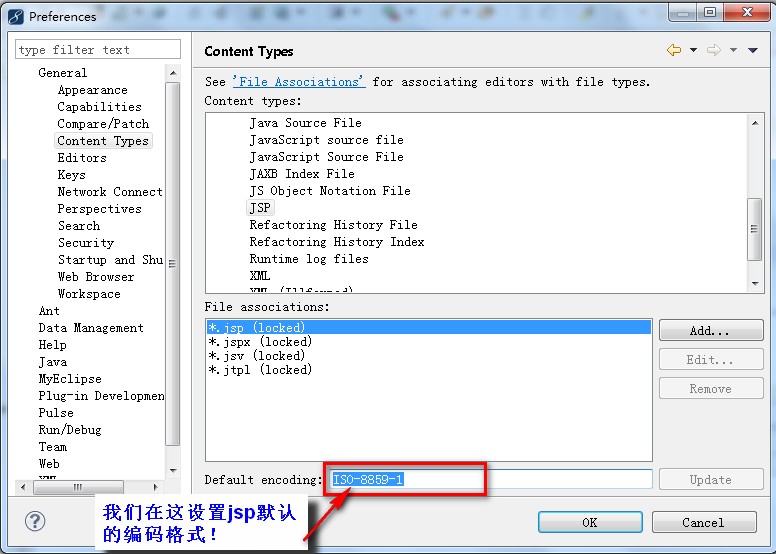Open the back history dropdown arrow
The image size is (776, 554).
[693, 50]
